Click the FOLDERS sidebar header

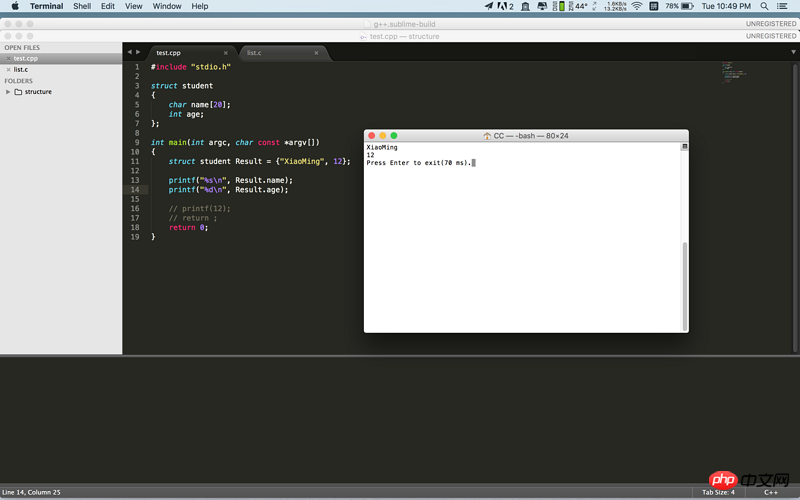pos(18,81)
